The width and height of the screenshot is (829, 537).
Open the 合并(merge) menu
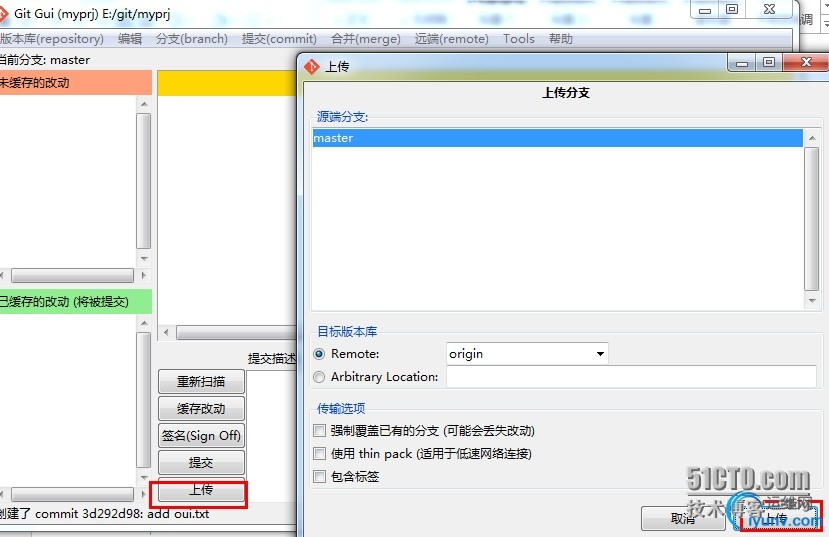pos(366,39)
